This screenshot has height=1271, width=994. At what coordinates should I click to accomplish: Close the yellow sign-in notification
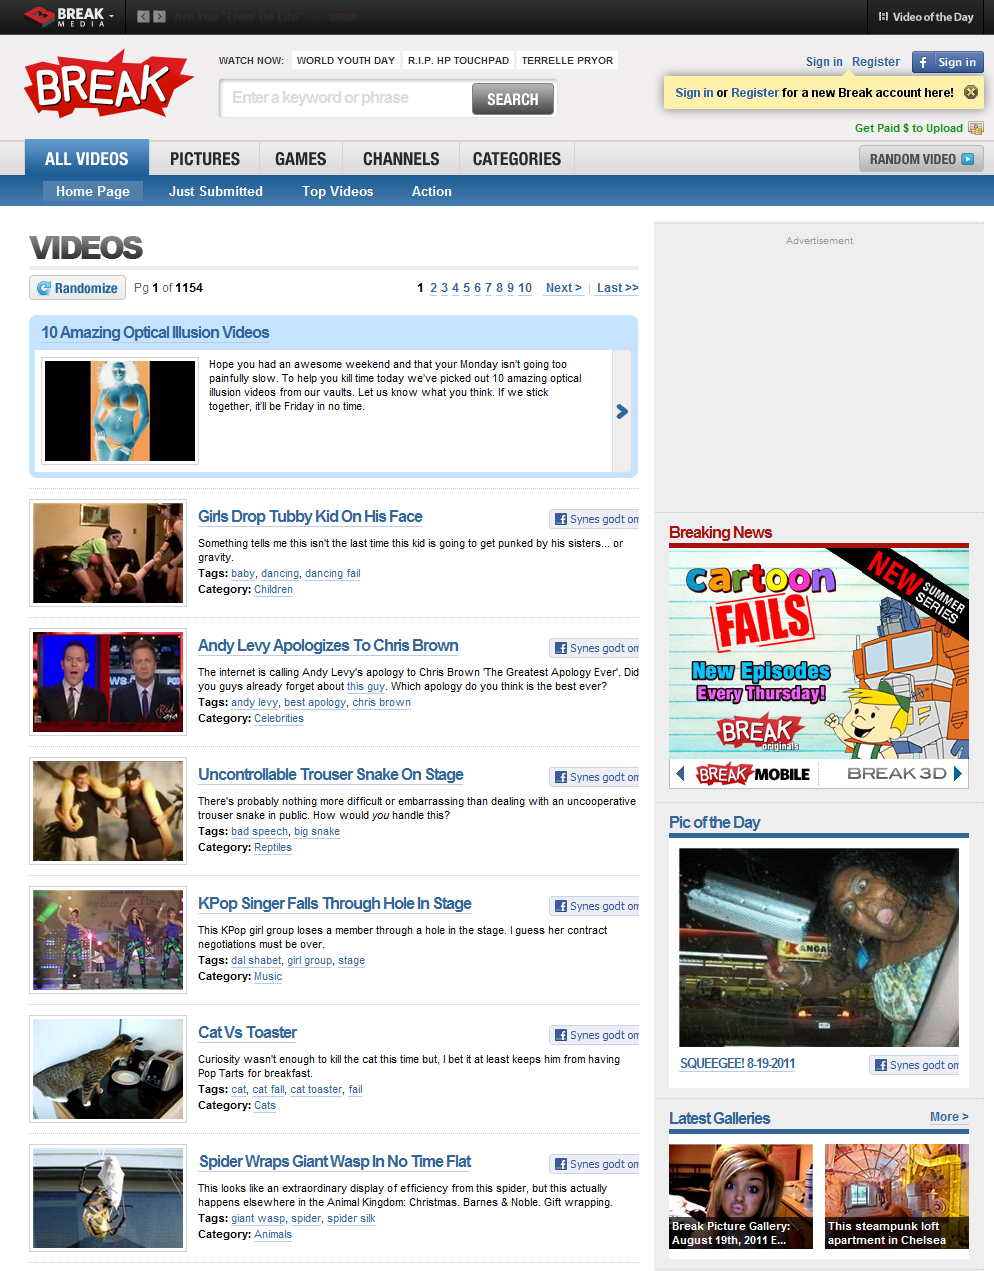[x=970, y=92]
